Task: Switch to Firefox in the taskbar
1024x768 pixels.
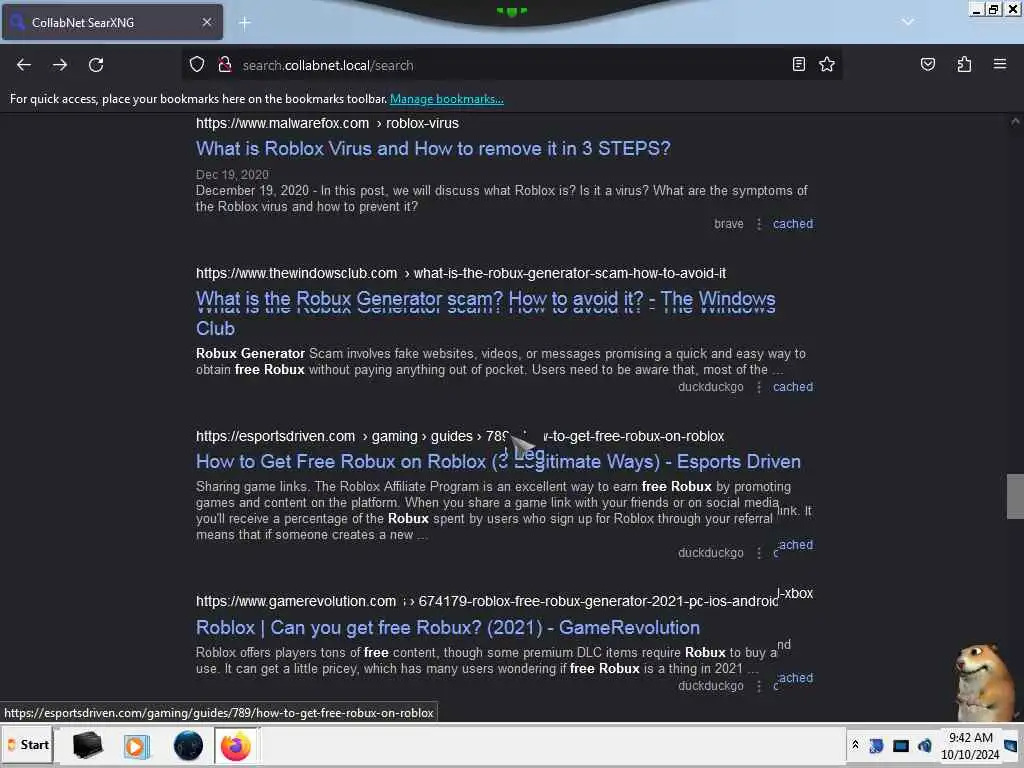Action: click(236, 746)
